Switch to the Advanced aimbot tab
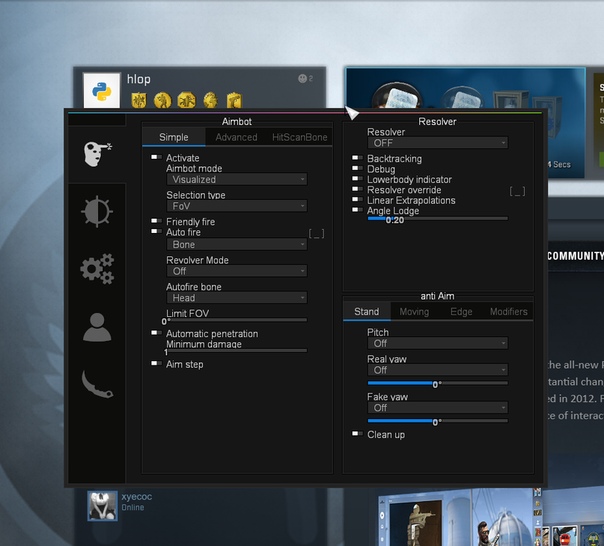 [x=236, y=137]
